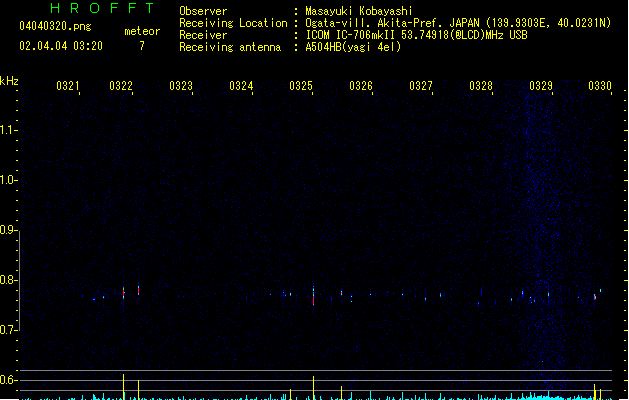
Task: Click the HROFFT title text
Action: click(103, 8)
